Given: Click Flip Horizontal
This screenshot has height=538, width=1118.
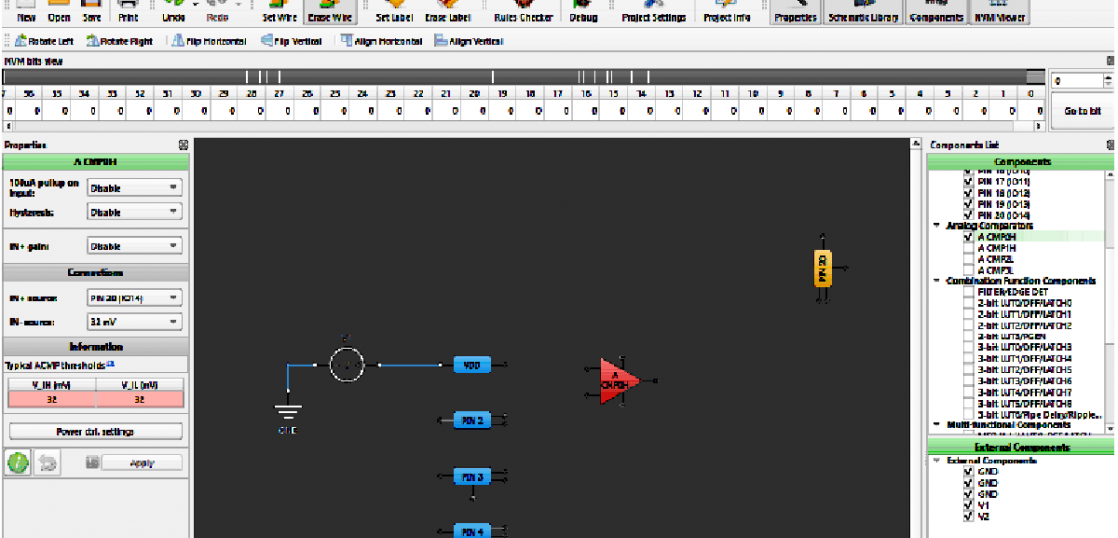Looking at the screenshot, I should [x=210, y=41].
